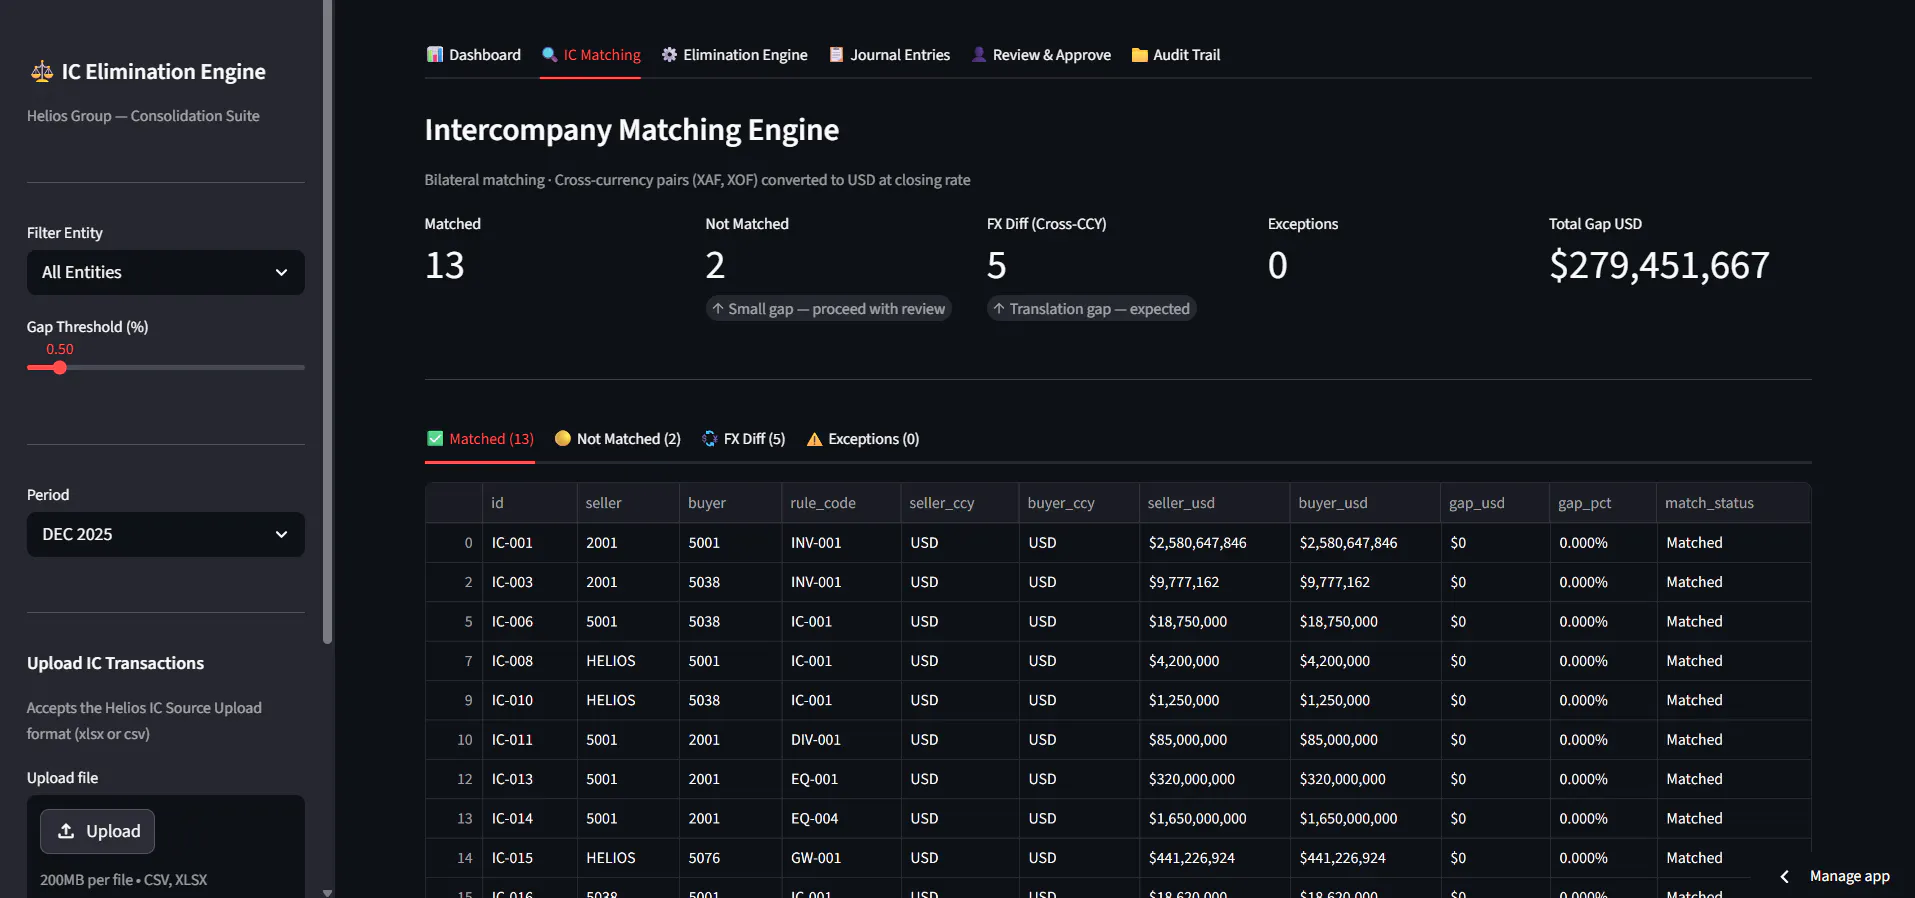Select the IC-011 id cell
1915x898 pixels.
tap(529, 740)
